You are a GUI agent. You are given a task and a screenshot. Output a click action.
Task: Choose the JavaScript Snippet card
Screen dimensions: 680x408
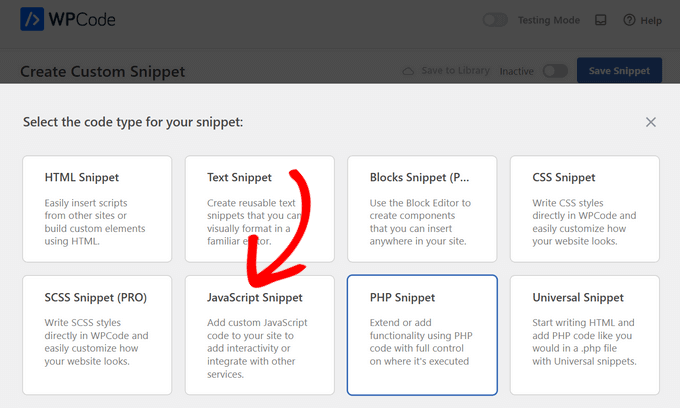[260, 335]
